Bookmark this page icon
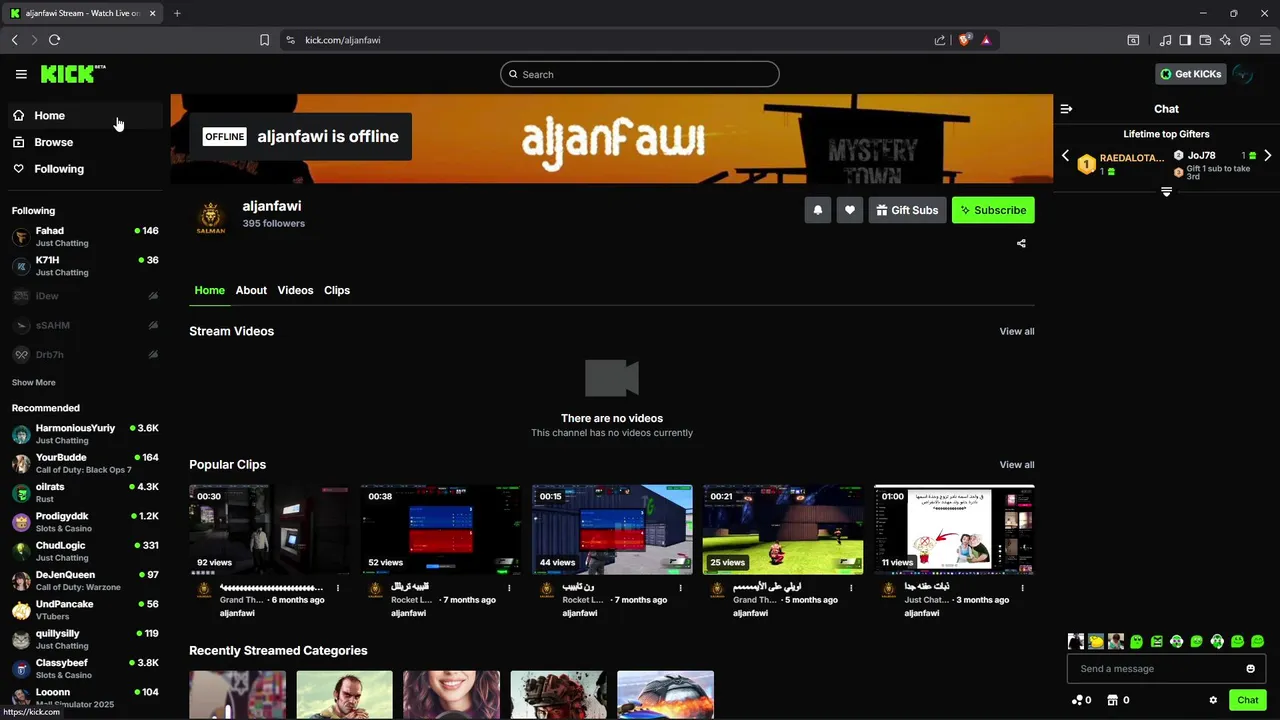Screen dimensions: 1280x720 pos(264,40)
